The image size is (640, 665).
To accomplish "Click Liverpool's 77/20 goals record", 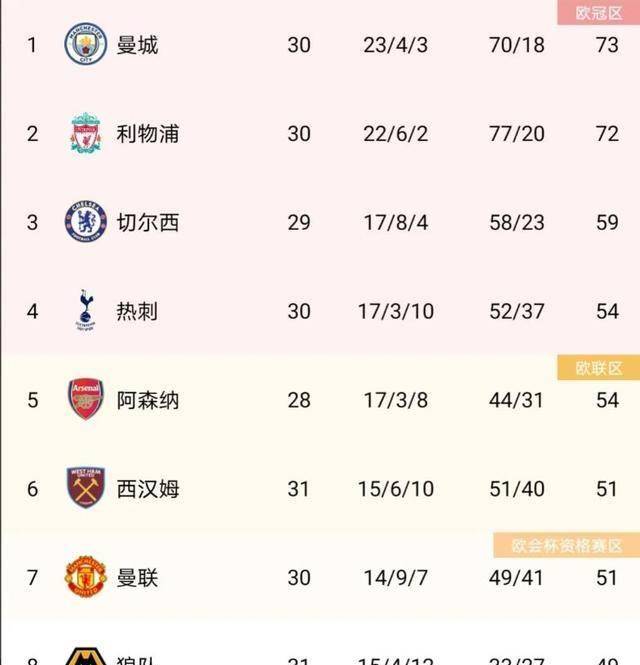I will 517,134.
